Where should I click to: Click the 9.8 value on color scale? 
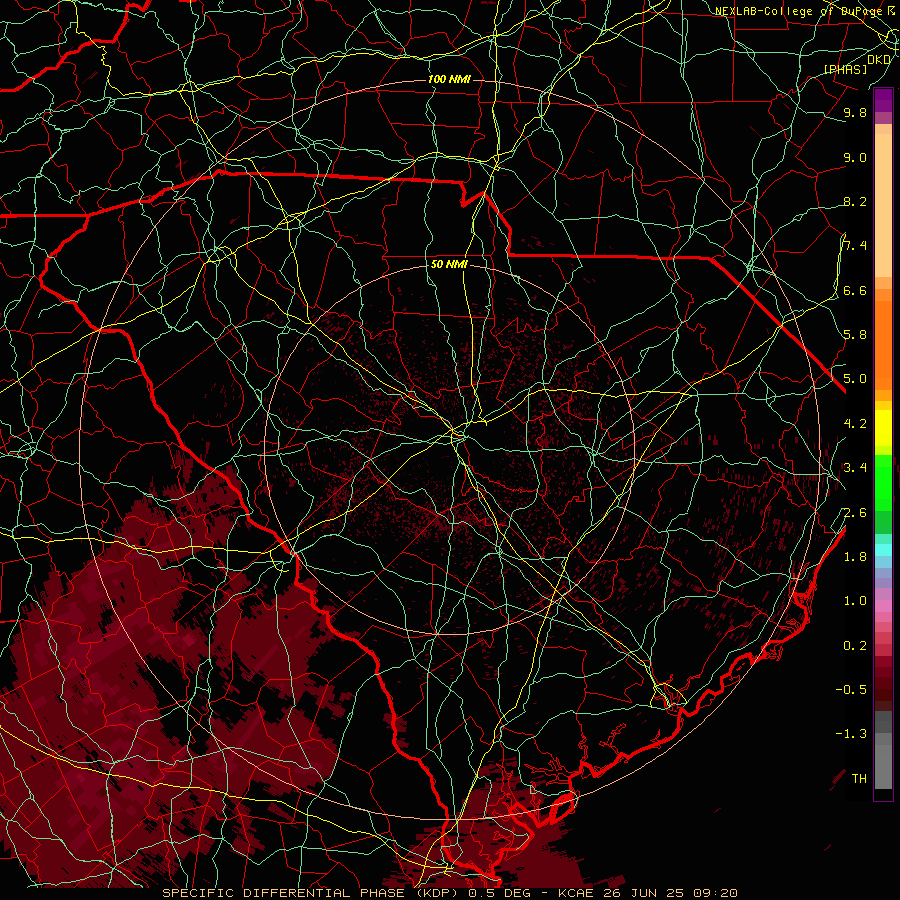click(855, 112)
